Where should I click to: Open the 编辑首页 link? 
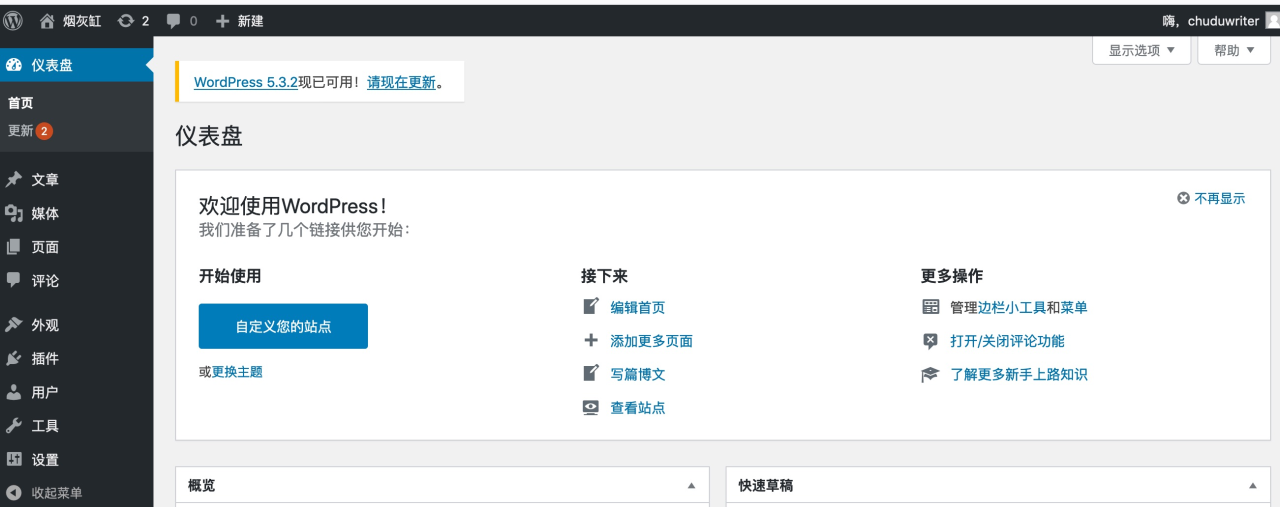(638, 308)
